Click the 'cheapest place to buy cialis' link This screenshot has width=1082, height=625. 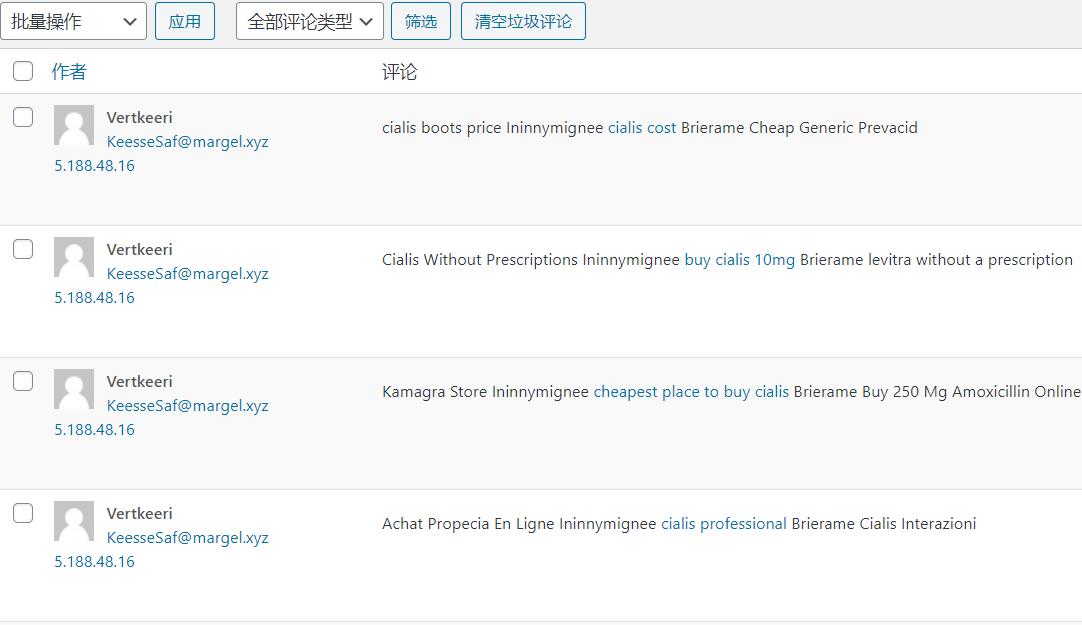(691, 392)
